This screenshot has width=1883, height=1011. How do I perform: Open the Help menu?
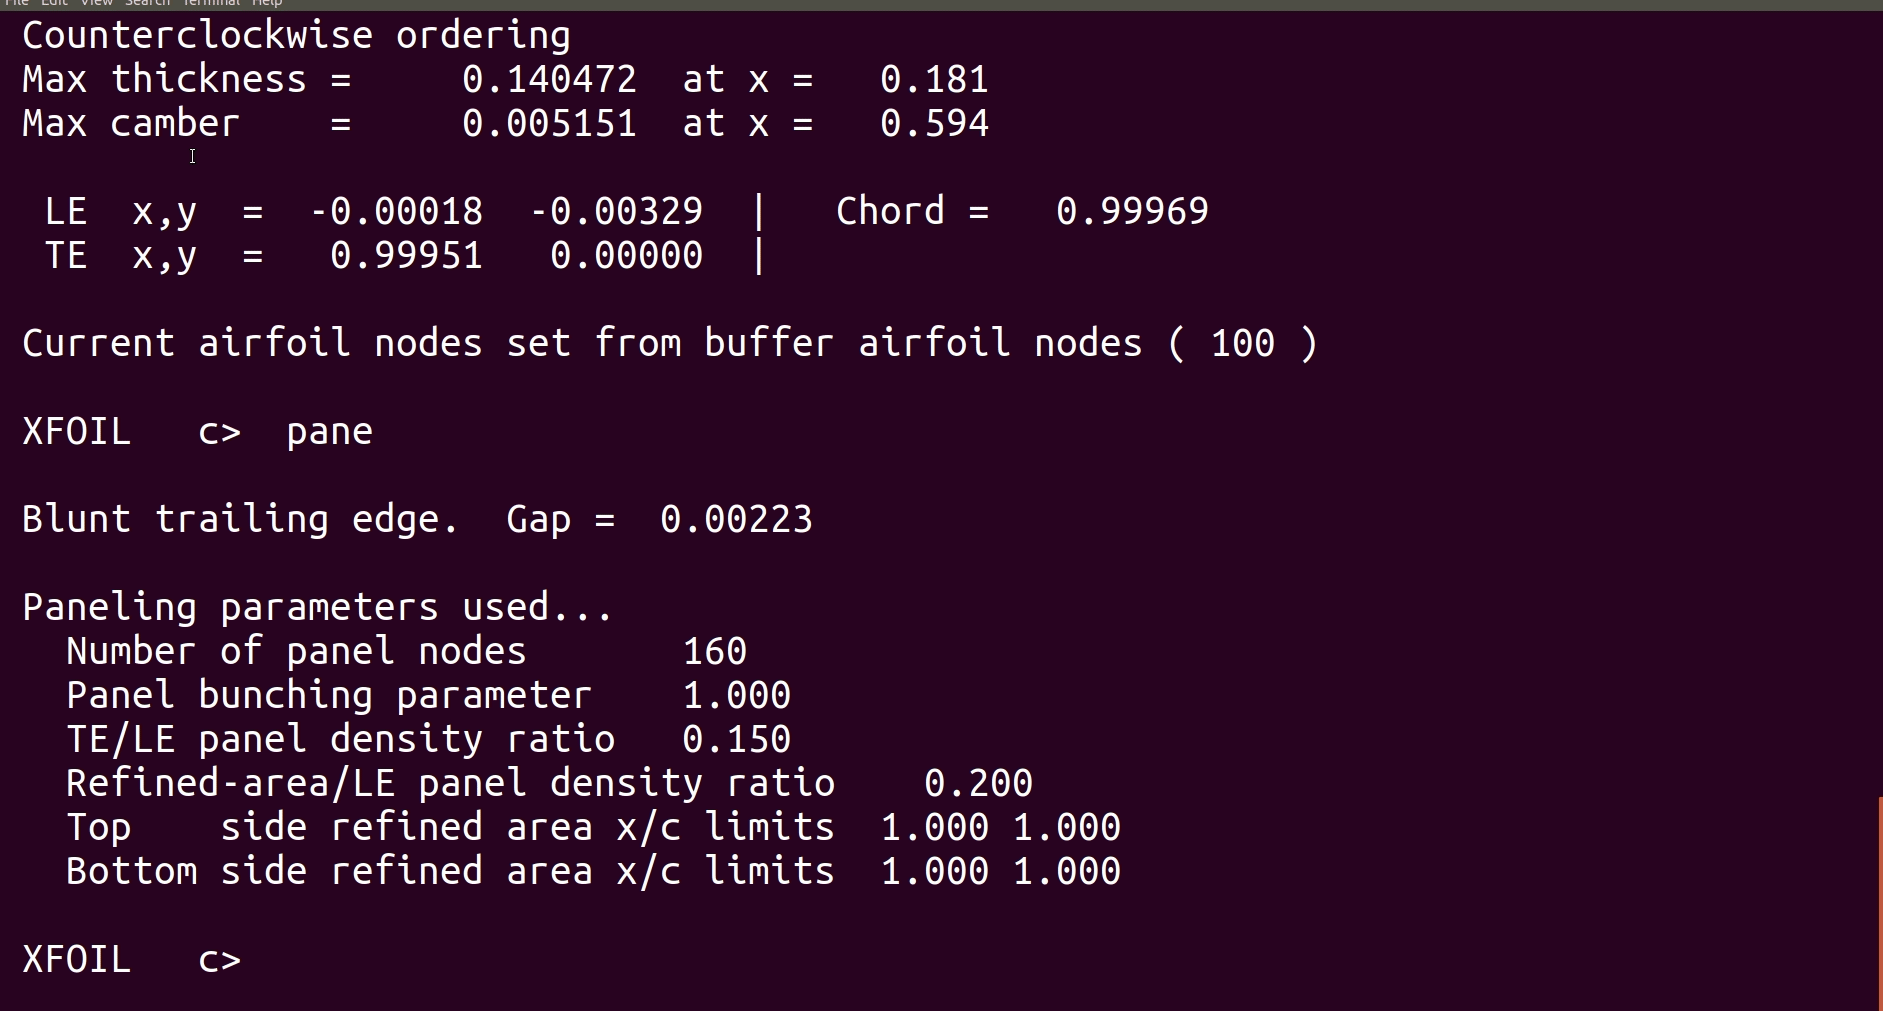click(266, 3)
